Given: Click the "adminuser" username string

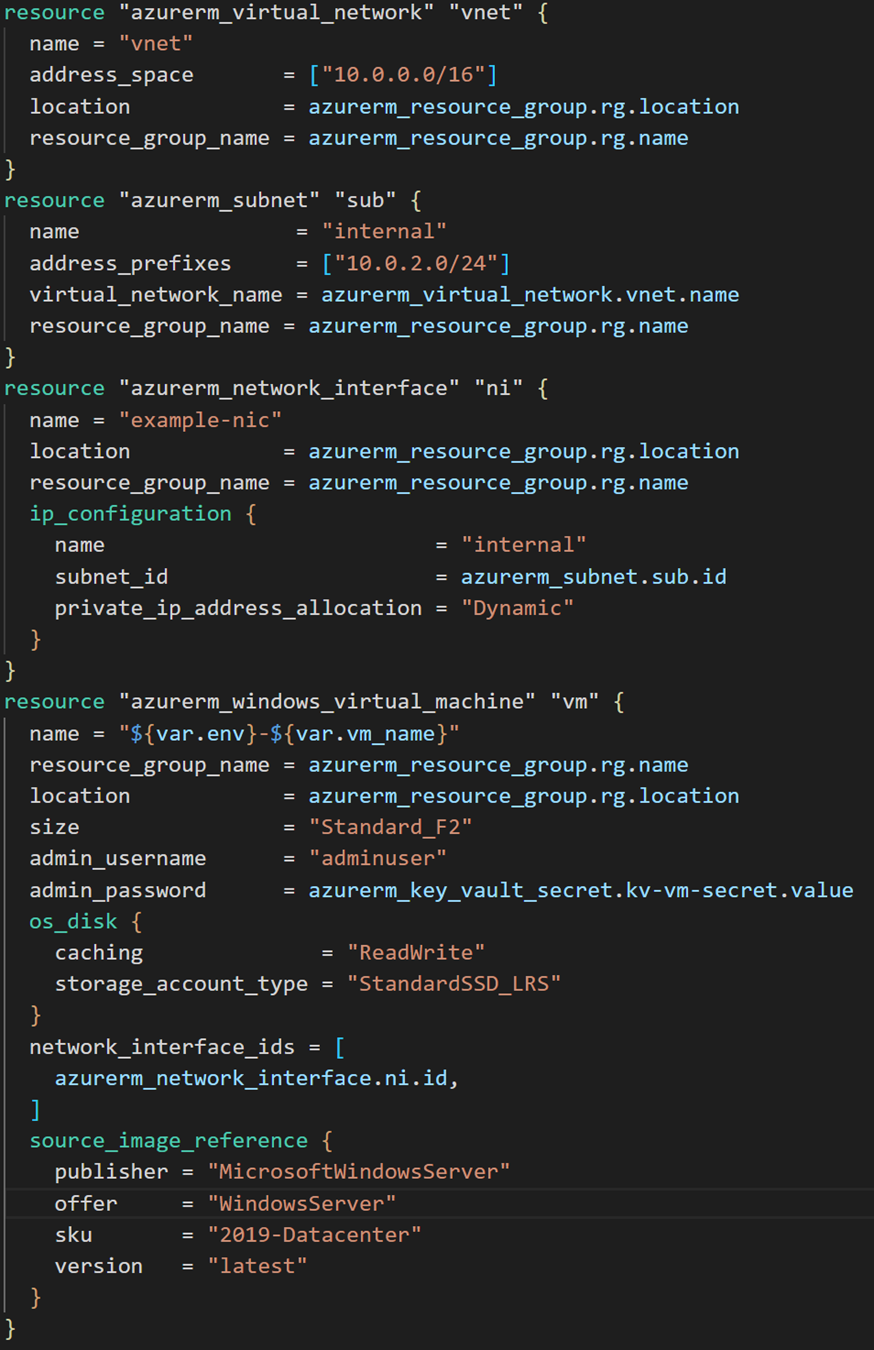Looking at the screenshot, I should click(377, 859).
